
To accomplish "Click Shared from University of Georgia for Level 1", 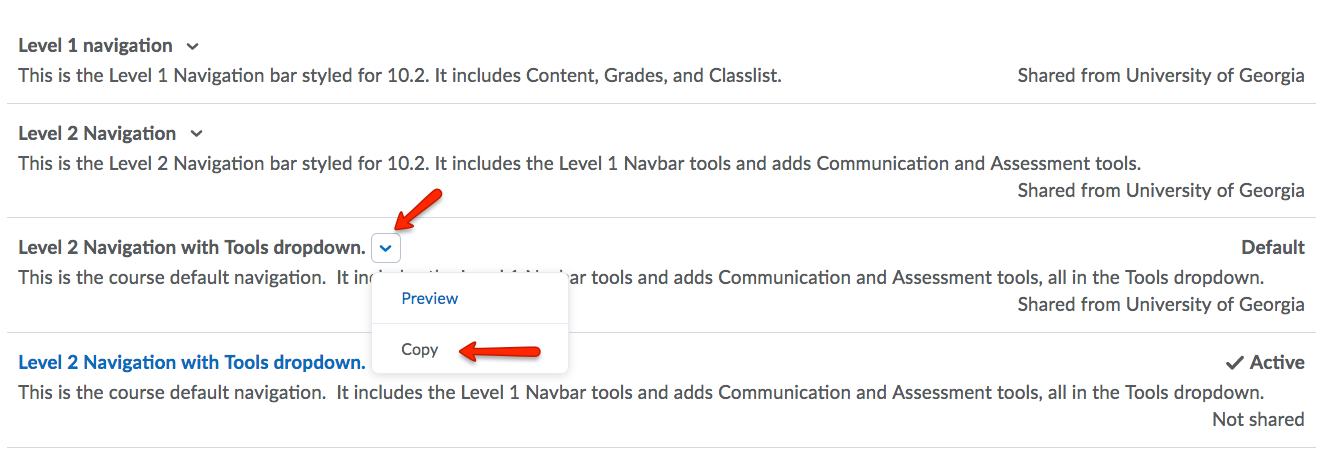I will point(1161,76).
